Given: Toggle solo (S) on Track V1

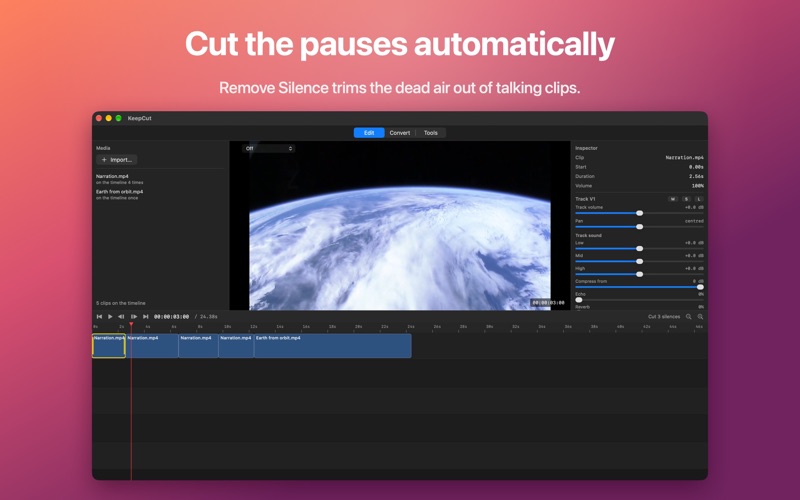Looking at the screenshot, I should pyautogui.click(x=686, y=199).
